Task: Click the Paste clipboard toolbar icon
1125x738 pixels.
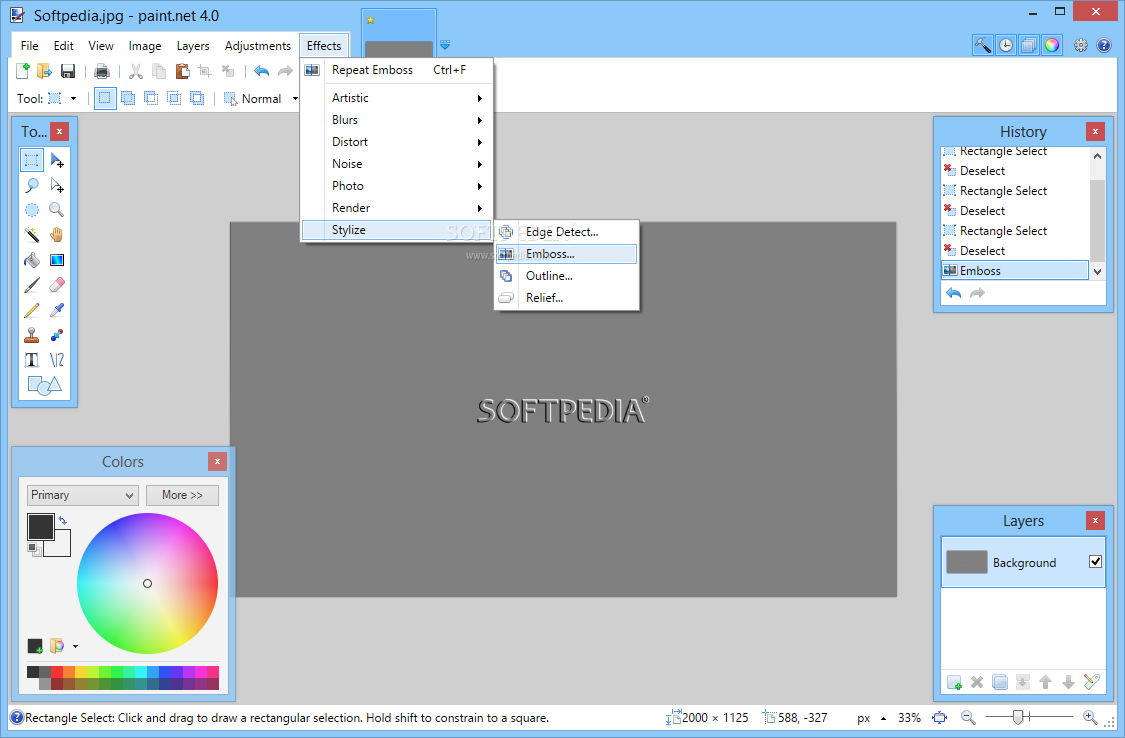Action: click(182, 70)
